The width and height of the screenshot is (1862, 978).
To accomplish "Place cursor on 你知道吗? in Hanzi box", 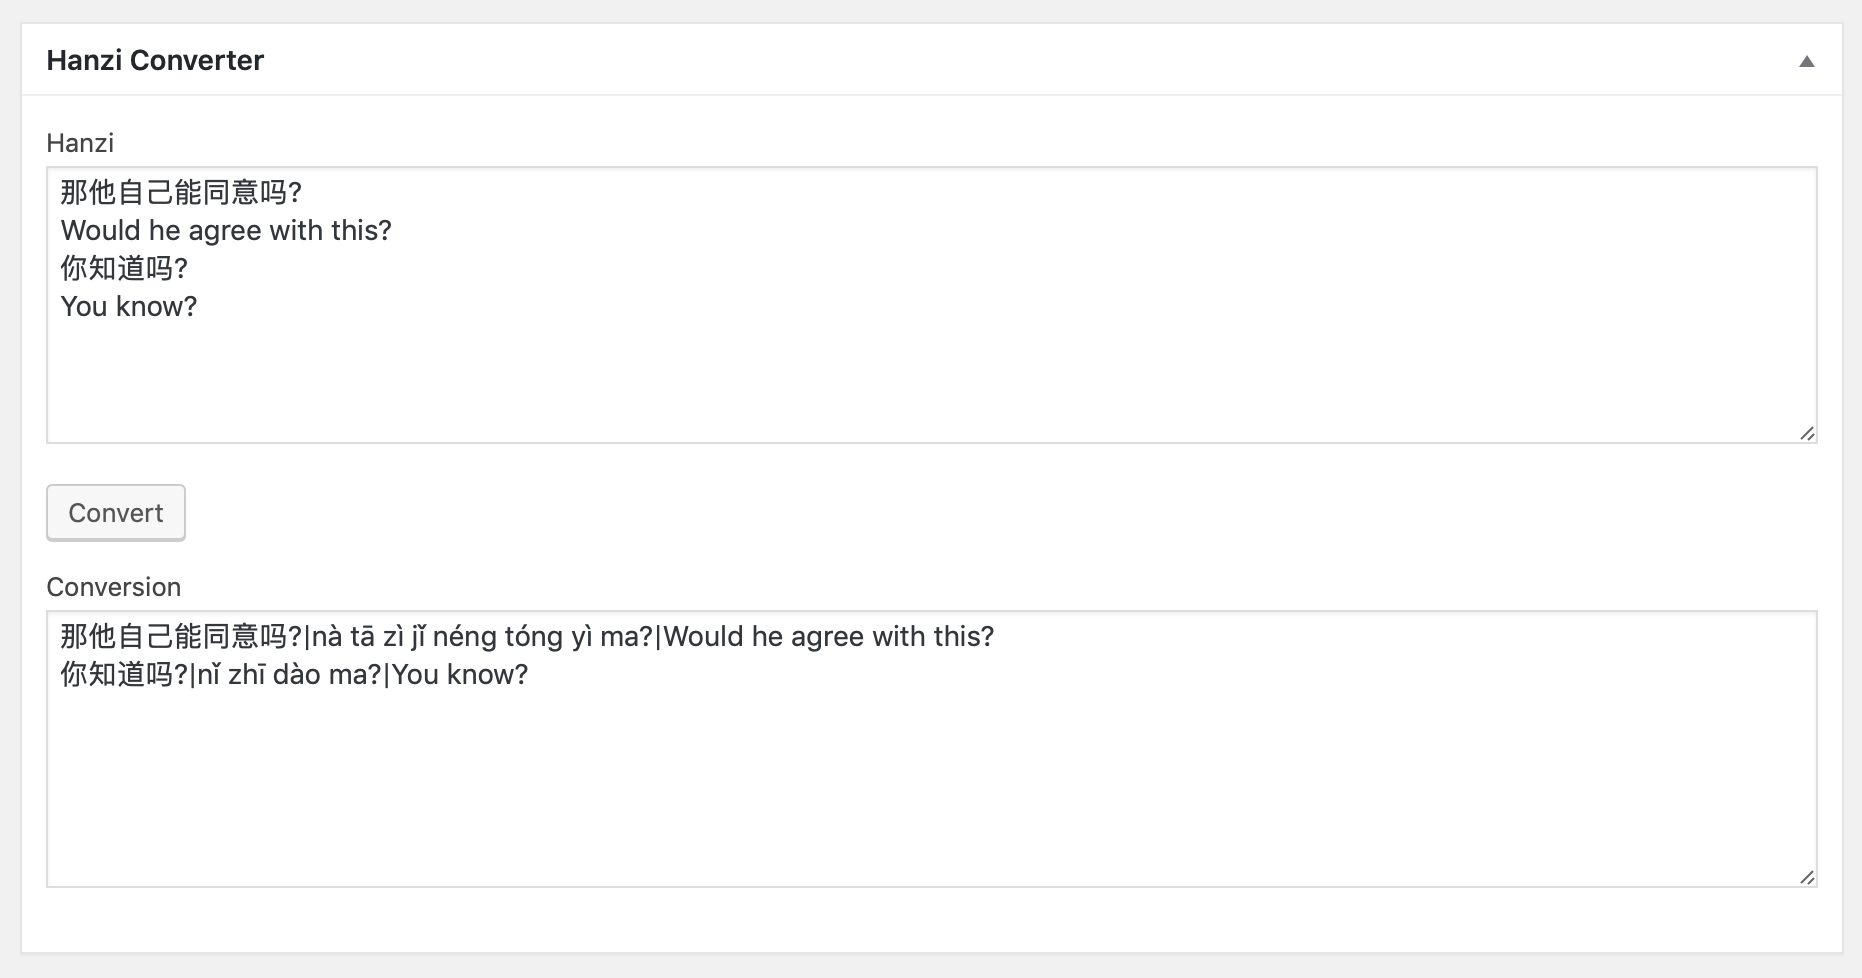I will (x=124, y=268).
